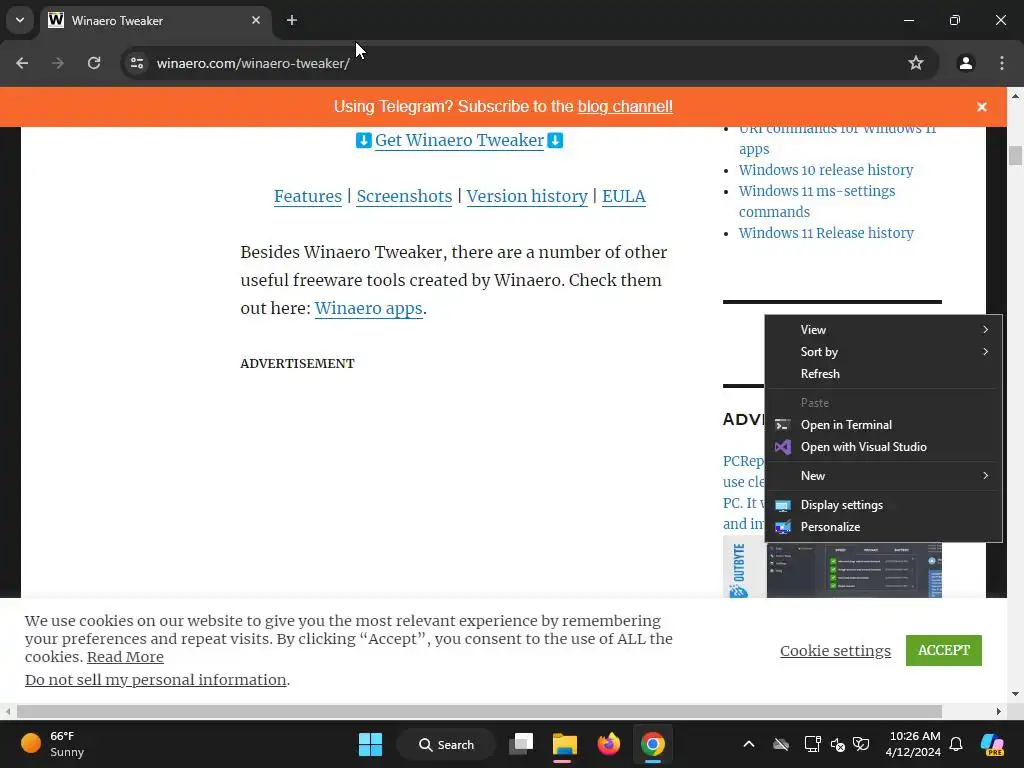Expand the New submenu
The image size is (1024, 768).
(x=883, y=476)
